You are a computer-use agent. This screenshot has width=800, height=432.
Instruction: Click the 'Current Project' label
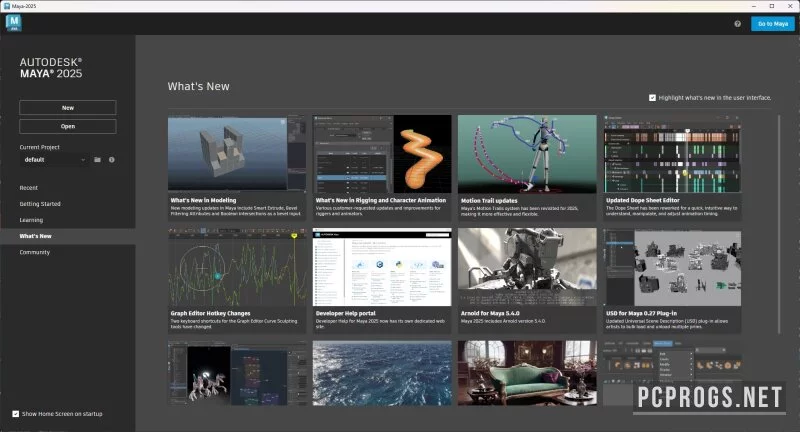39,147
